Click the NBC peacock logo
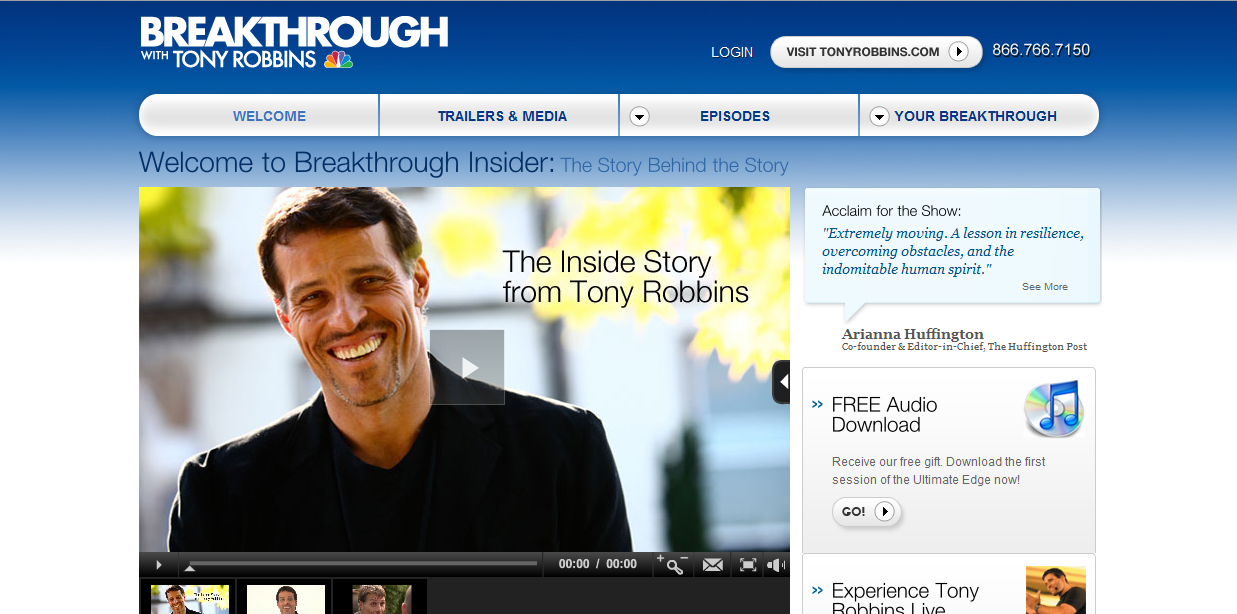 click(338, 59)
